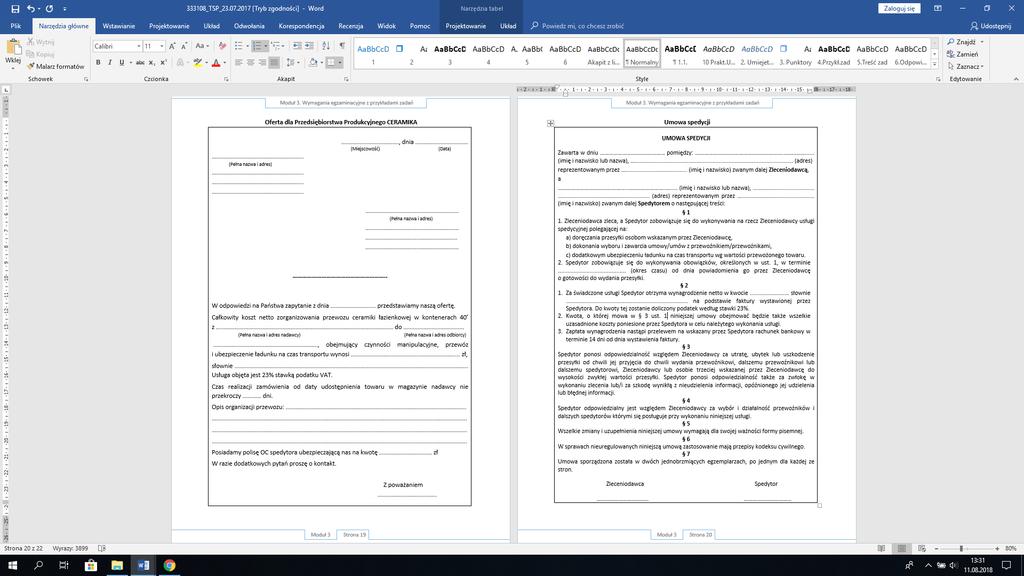Open Microsoft Store from the taskbar
1024x576 pixels.
point(91,566)
